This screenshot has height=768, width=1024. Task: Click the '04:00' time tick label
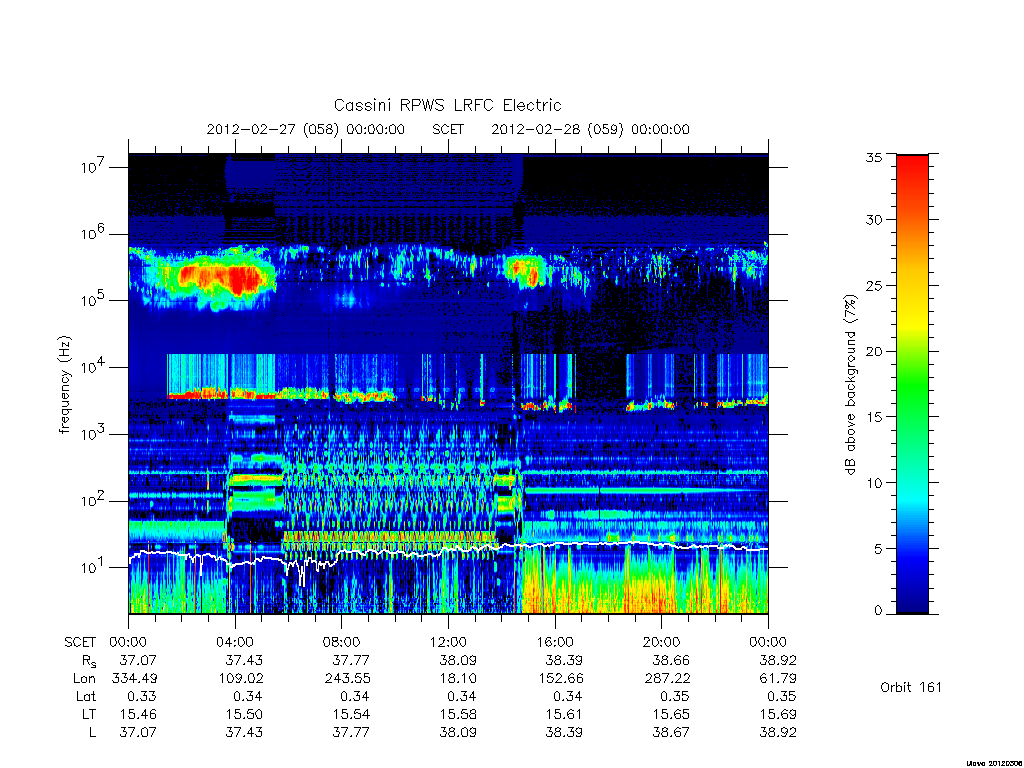click(234, 643)
